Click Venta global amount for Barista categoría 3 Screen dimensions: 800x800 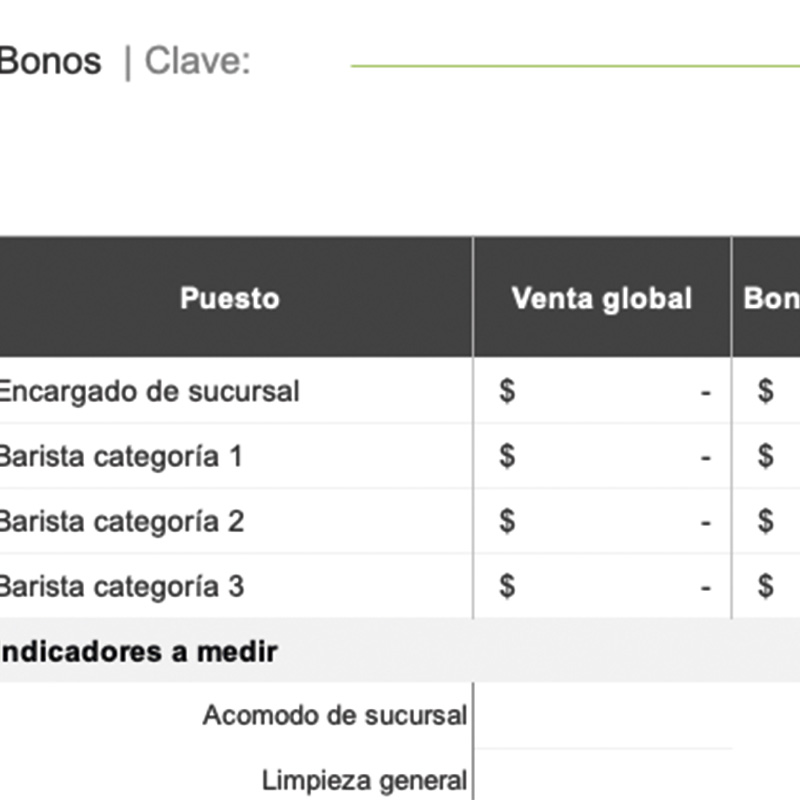pyautogui.click(x=602, y=586)
